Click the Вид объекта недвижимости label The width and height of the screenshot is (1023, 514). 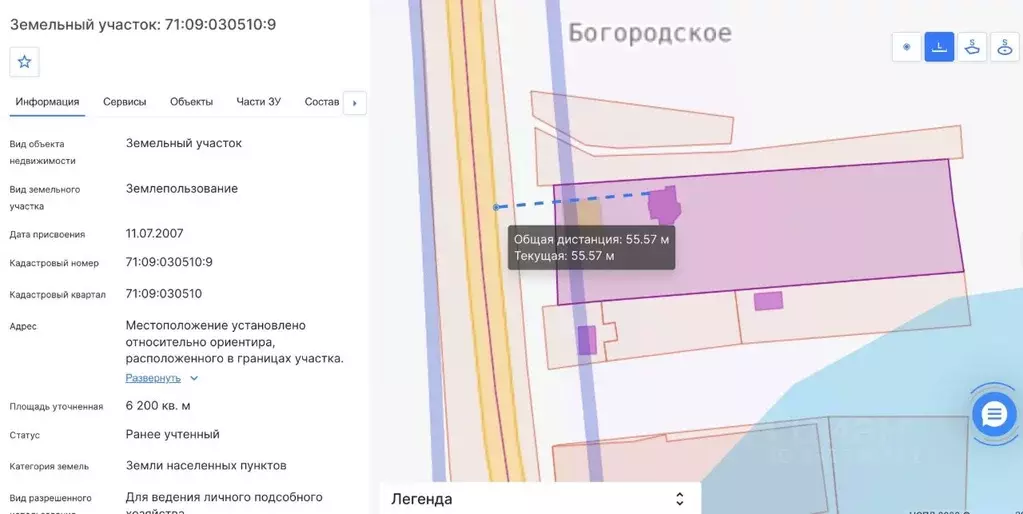click(x=42, y=152)
